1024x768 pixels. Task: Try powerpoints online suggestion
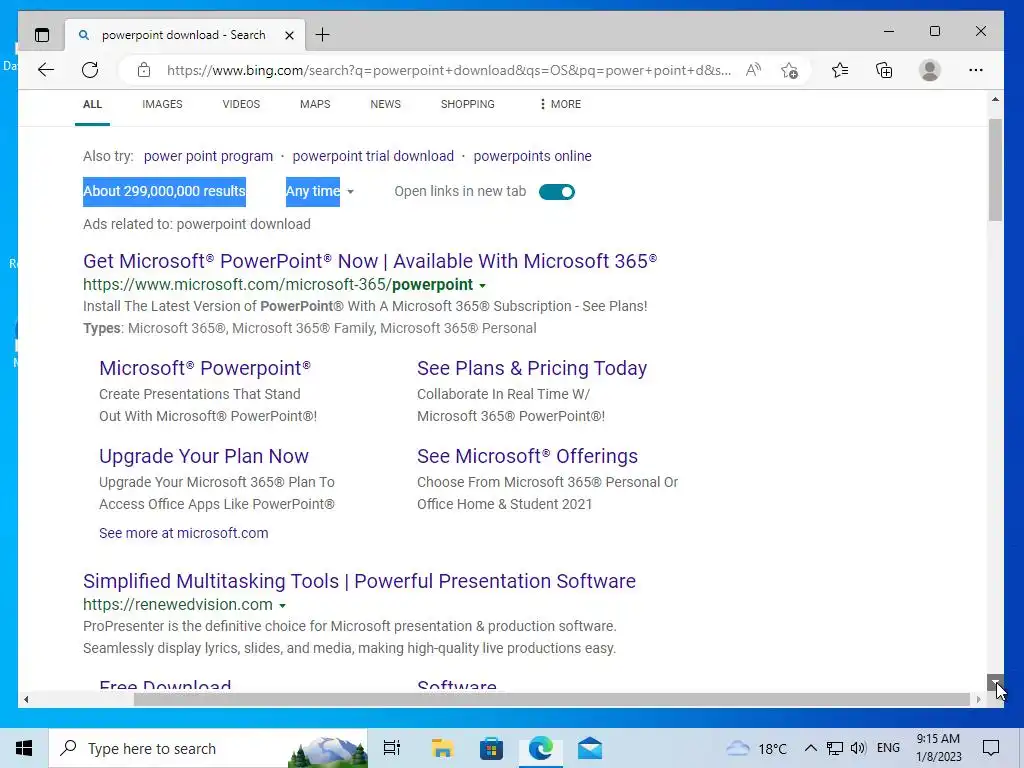(x=532, y=156)
